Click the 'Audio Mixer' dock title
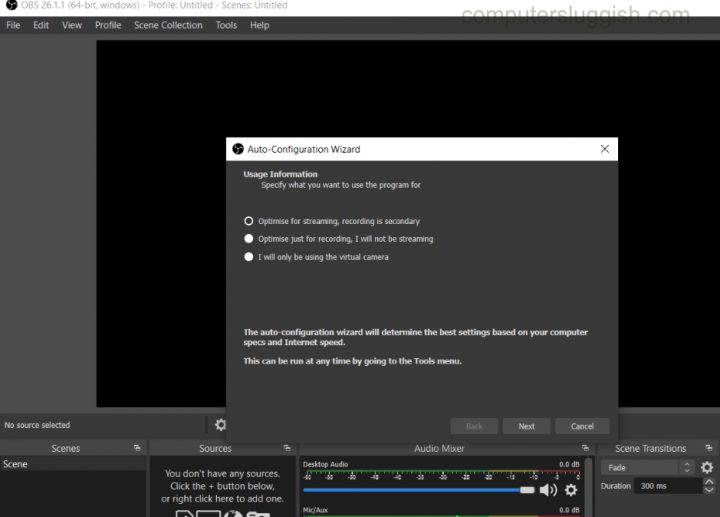 click(x=439, y=449)
